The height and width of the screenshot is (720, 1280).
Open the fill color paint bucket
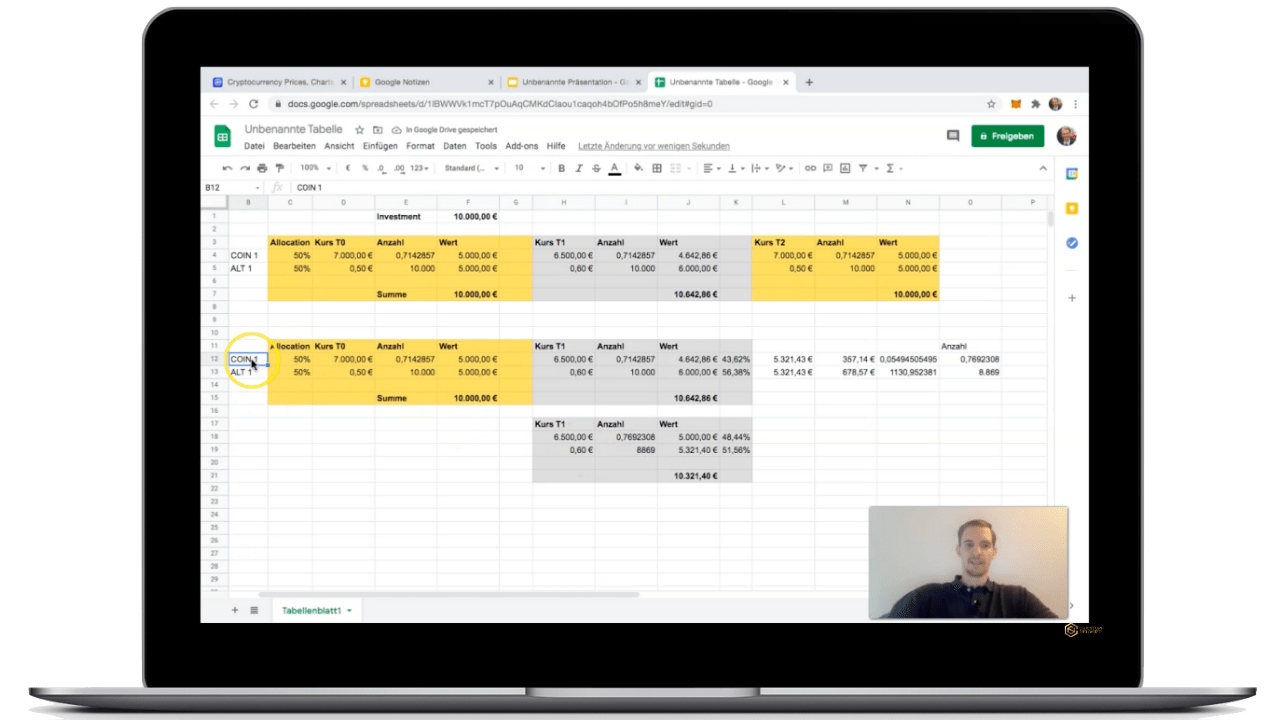(639, 168)
